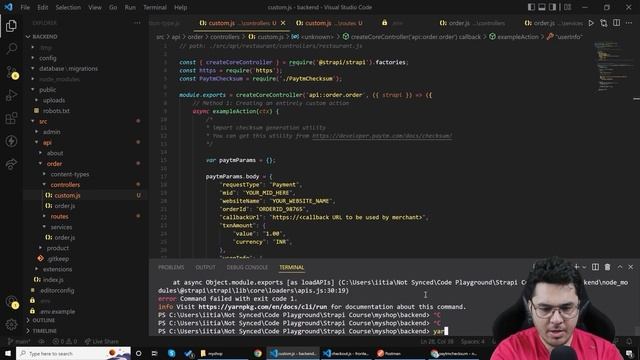
Task: Toggle primary side bar layout button
Action: tap(531, 7)
